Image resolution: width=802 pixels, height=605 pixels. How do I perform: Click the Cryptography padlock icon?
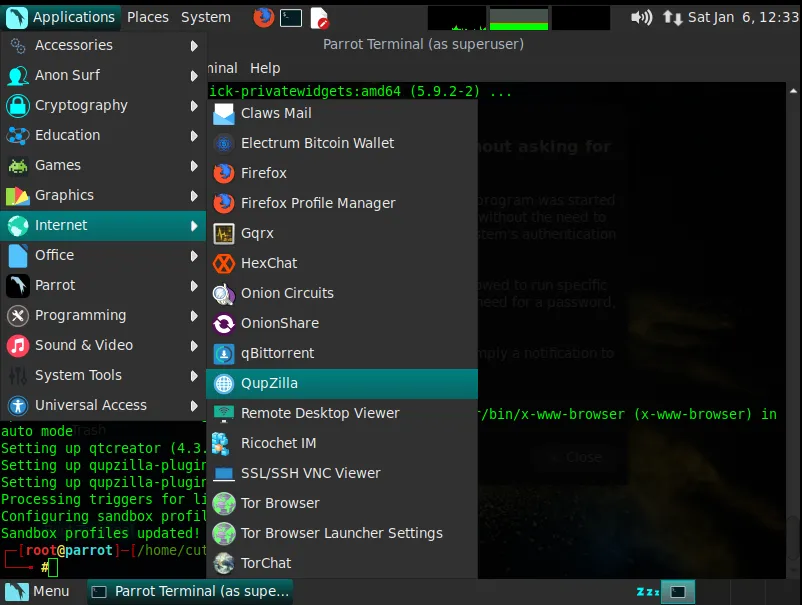click(x=18, y=106)
